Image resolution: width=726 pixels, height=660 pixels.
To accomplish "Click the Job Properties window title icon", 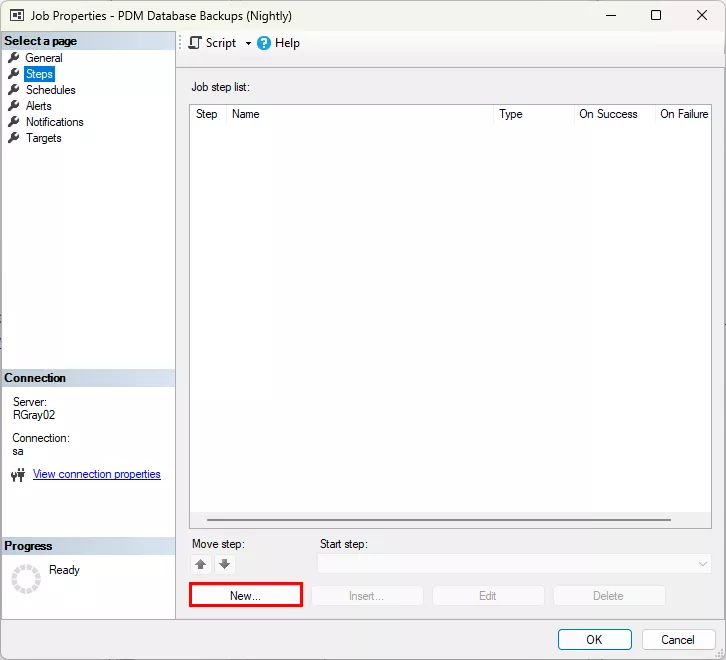I will click(x=17, y=16).
